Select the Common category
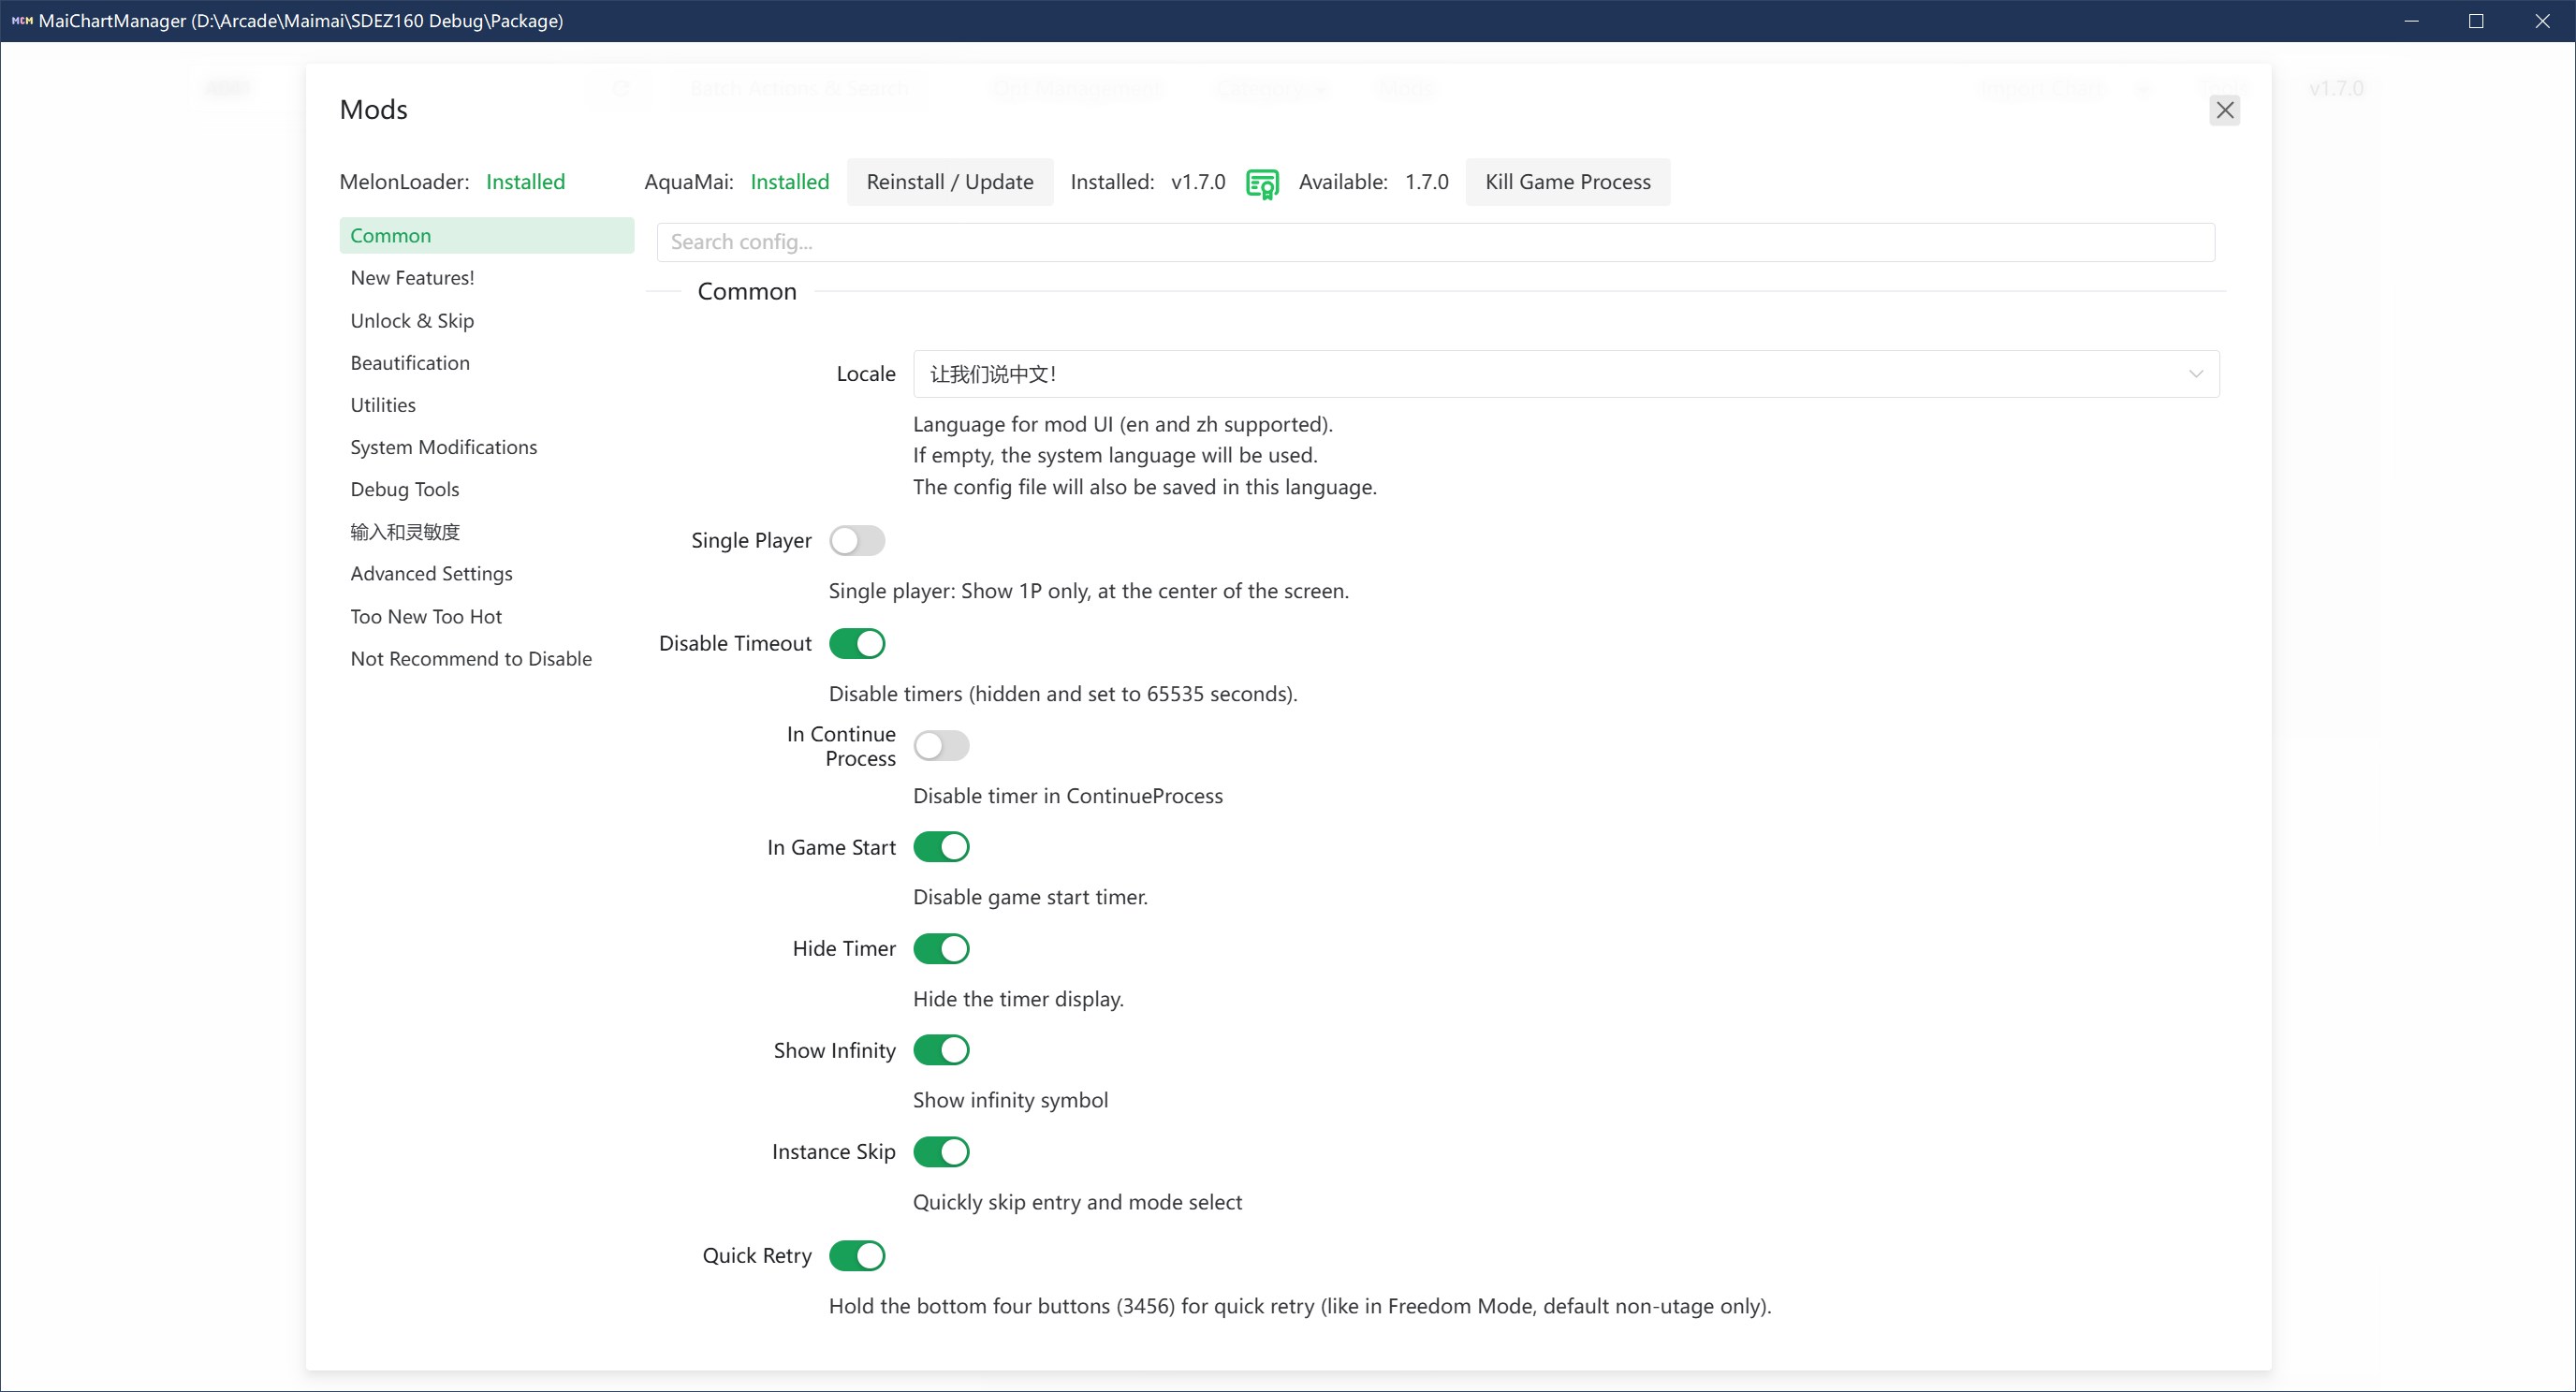Image resolution: width=2576 pixels, height=1392 pixels. click(486, 236)
